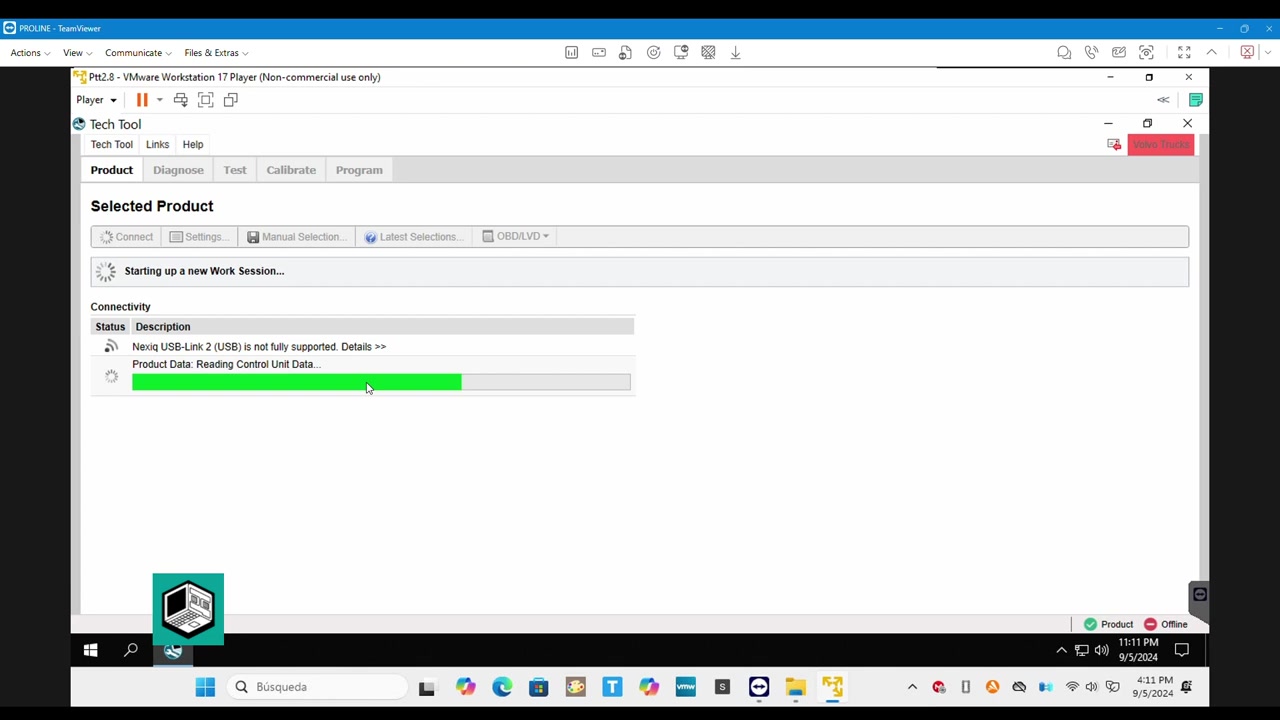Enter VMware full screen mode
1280x720 pixels.
[205, 100]
